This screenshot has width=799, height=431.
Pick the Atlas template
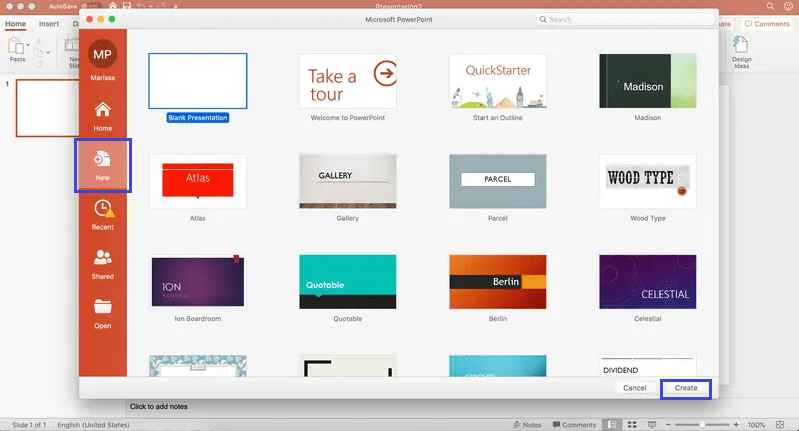point(198,181)
